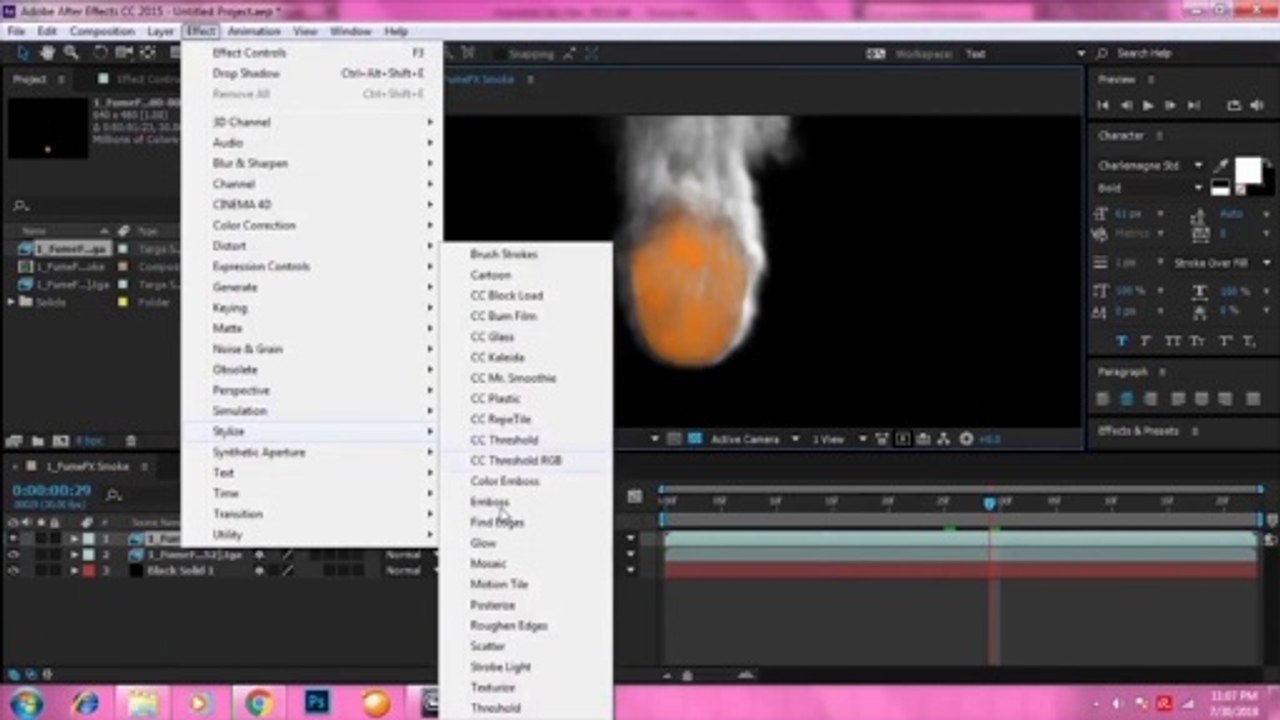Expand layer 2 properties triangle

(73, 554)
